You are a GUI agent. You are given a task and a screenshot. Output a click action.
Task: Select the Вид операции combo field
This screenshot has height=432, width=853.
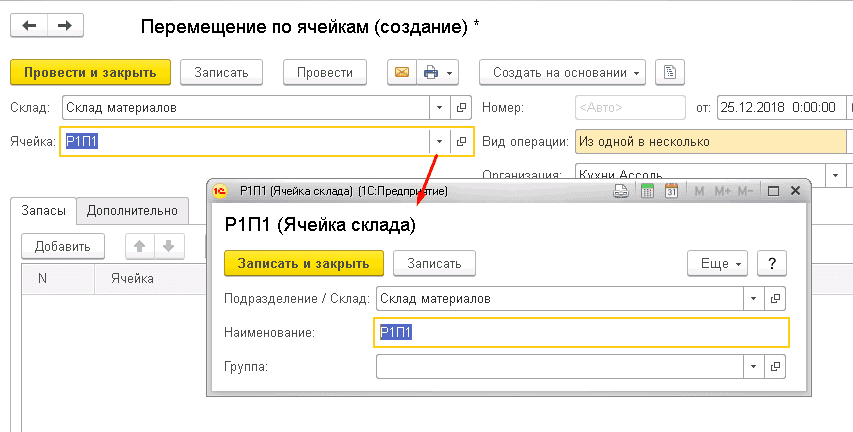[710, 141]
